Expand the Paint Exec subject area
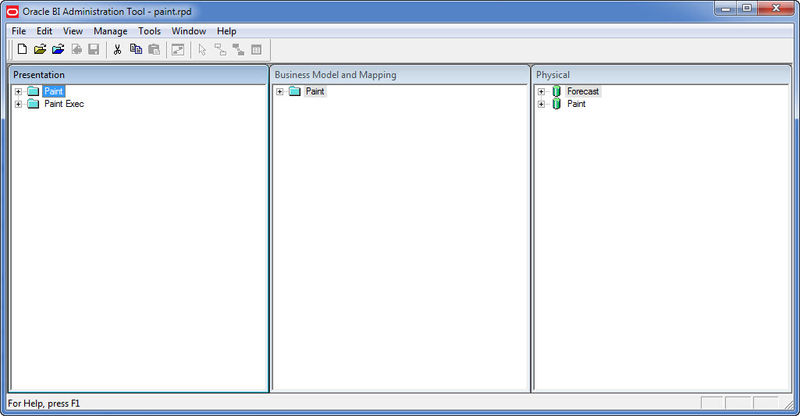800x416 pixels. coord(18,104)
